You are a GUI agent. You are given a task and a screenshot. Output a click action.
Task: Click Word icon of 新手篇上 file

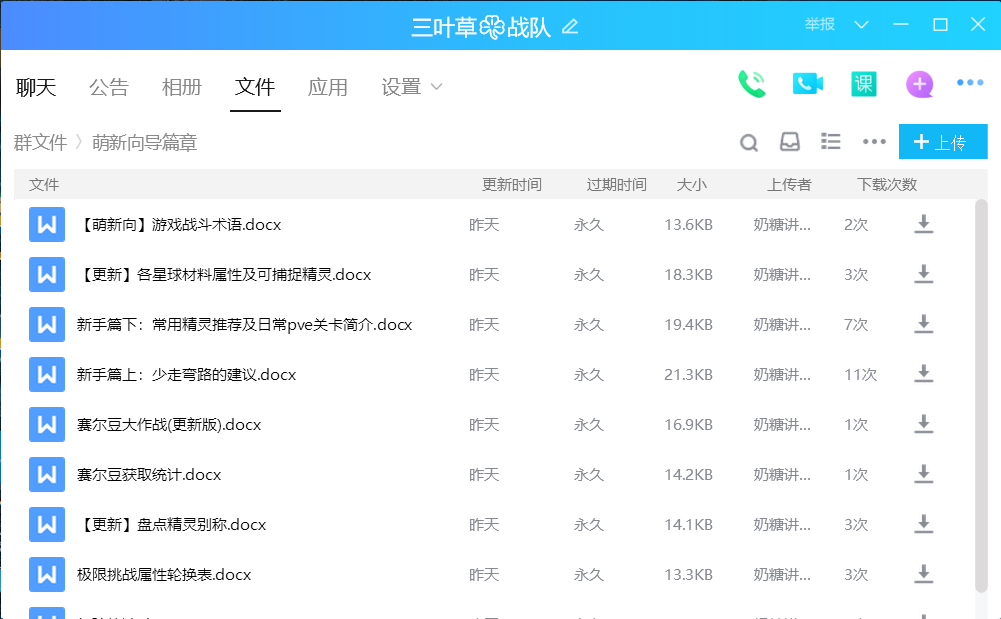47,375
